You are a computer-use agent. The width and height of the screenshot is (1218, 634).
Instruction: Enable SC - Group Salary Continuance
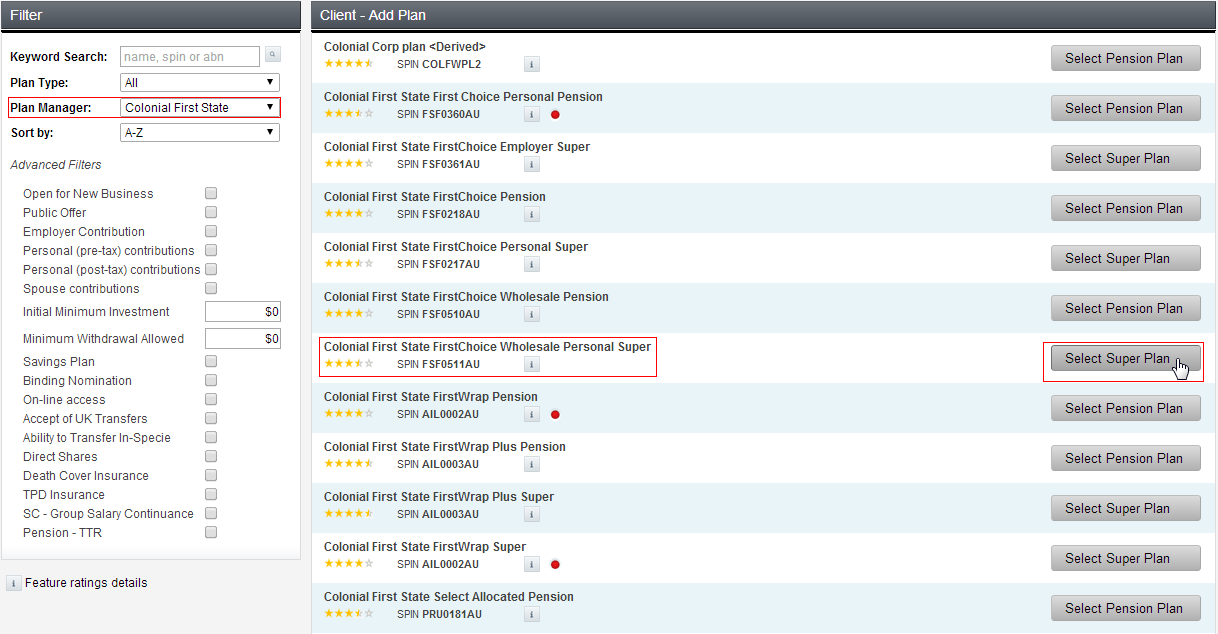click(211, 513)
